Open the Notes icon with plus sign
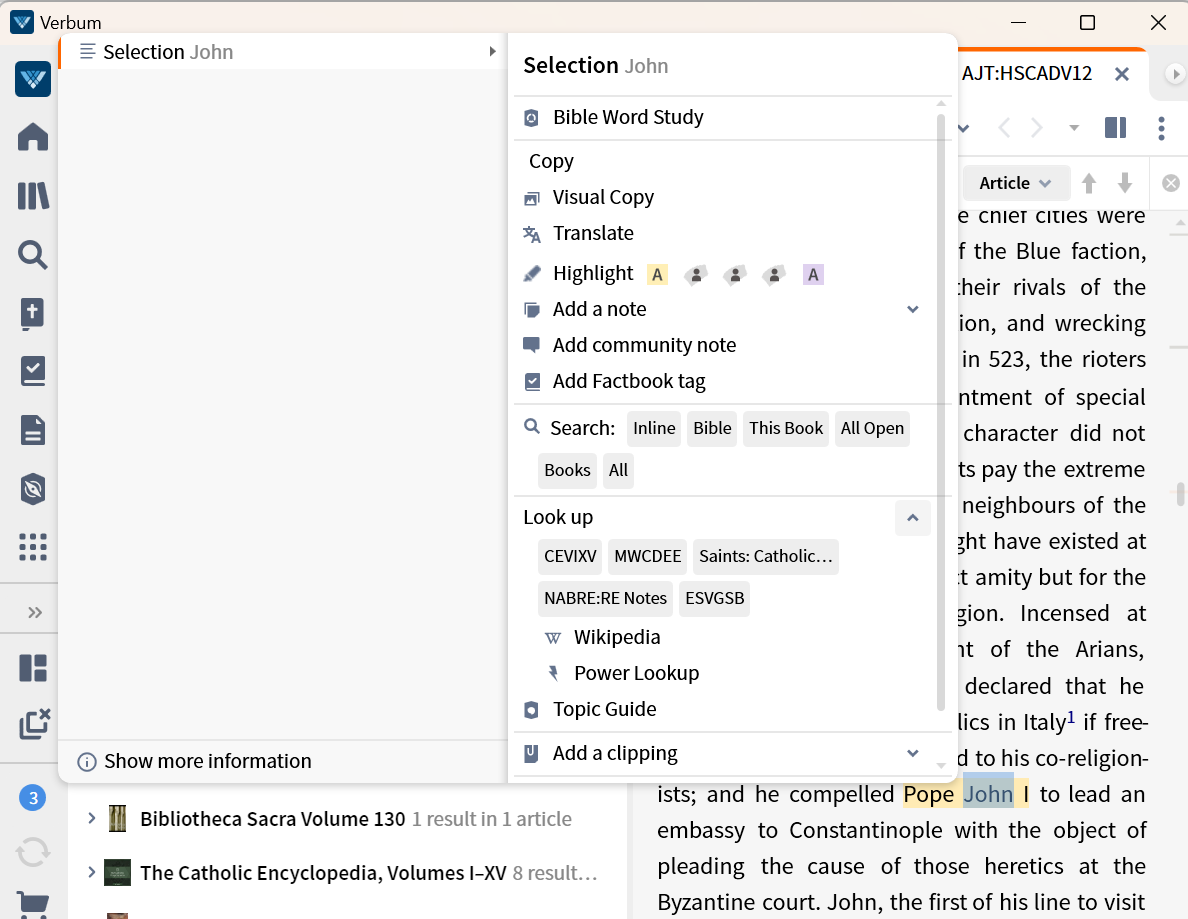Image resolution: width=1188 pixels, height=919 pixels. tap(33, 314)
